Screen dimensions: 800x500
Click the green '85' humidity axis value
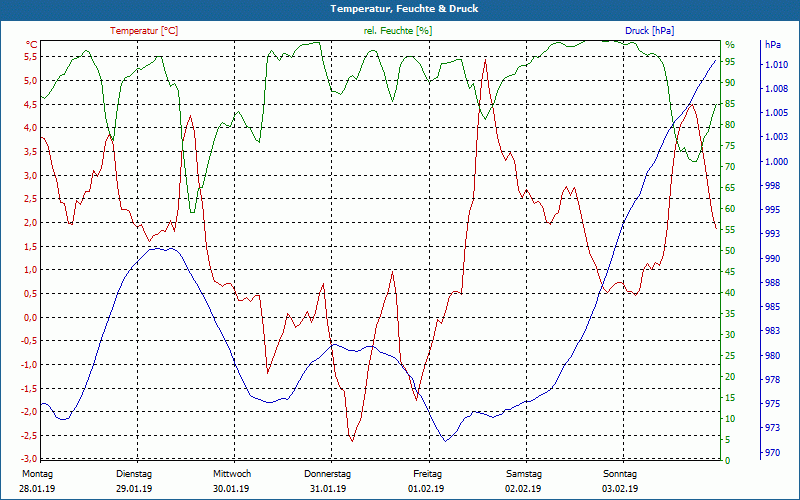tap(730, 104)
